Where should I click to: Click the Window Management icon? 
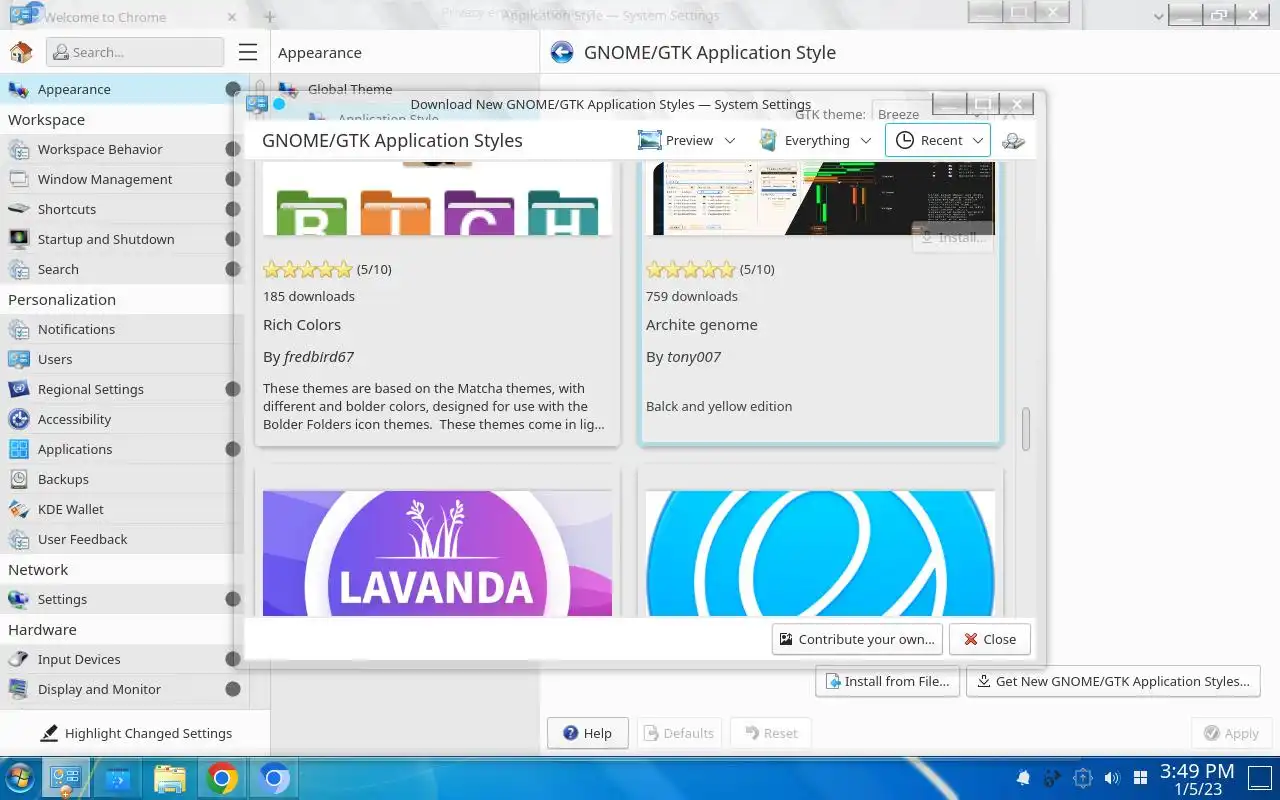click(x=18, y=179)
